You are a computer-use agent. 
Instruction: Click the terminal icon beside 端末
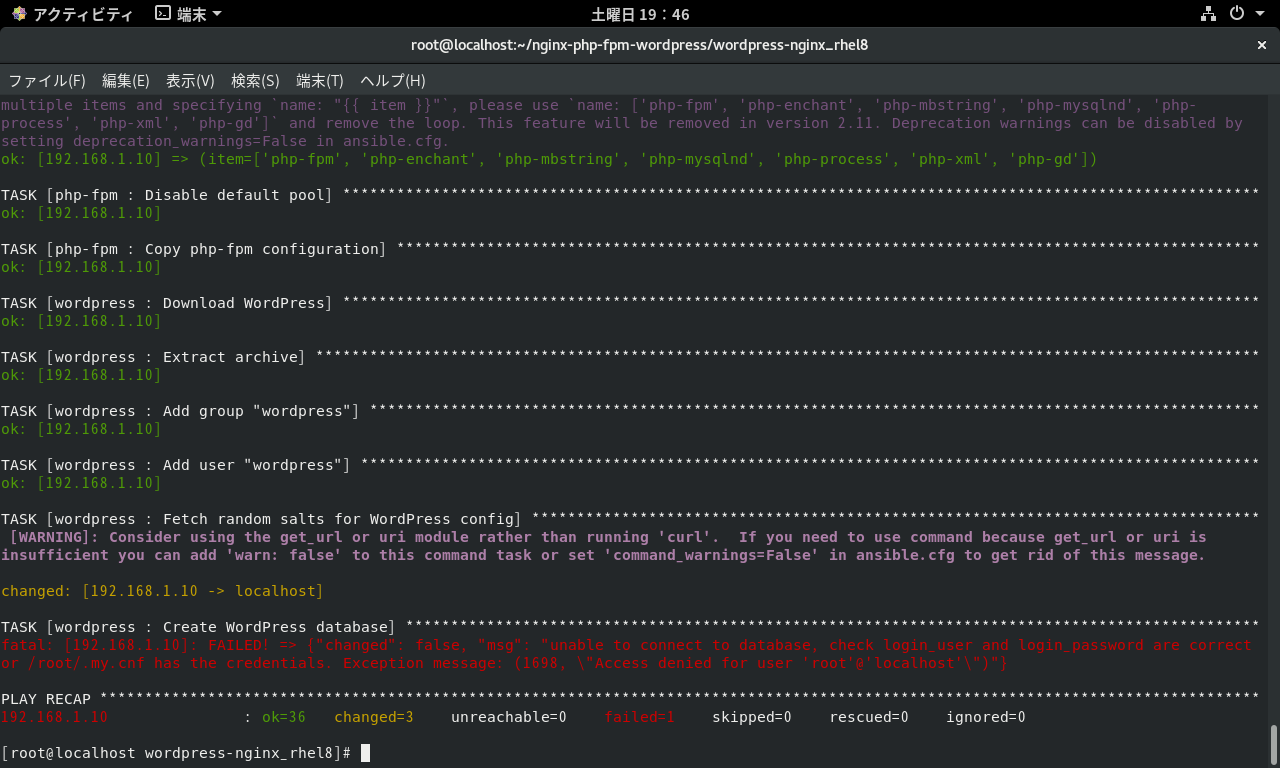click(163, 14)
